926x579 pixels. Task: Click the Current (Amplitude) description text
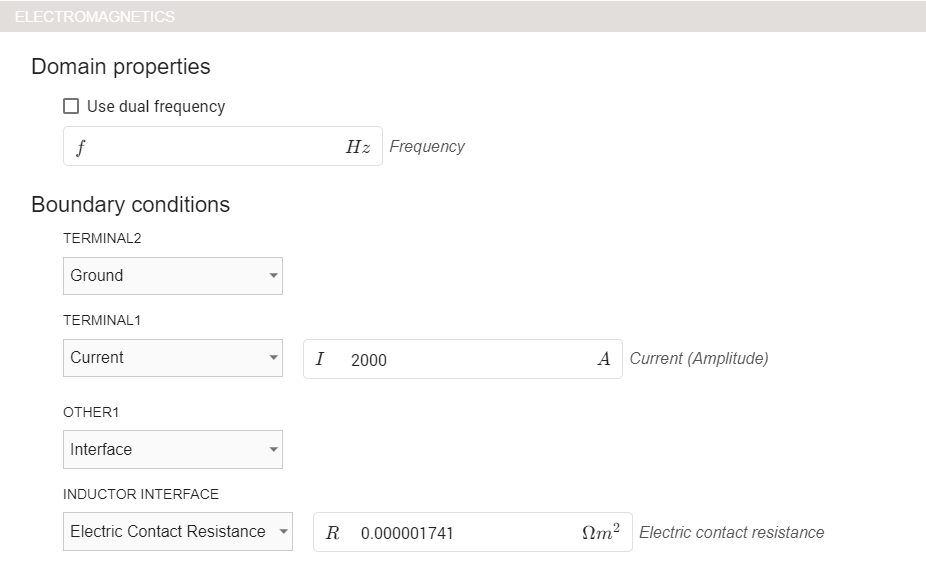(x=699, y=359)
